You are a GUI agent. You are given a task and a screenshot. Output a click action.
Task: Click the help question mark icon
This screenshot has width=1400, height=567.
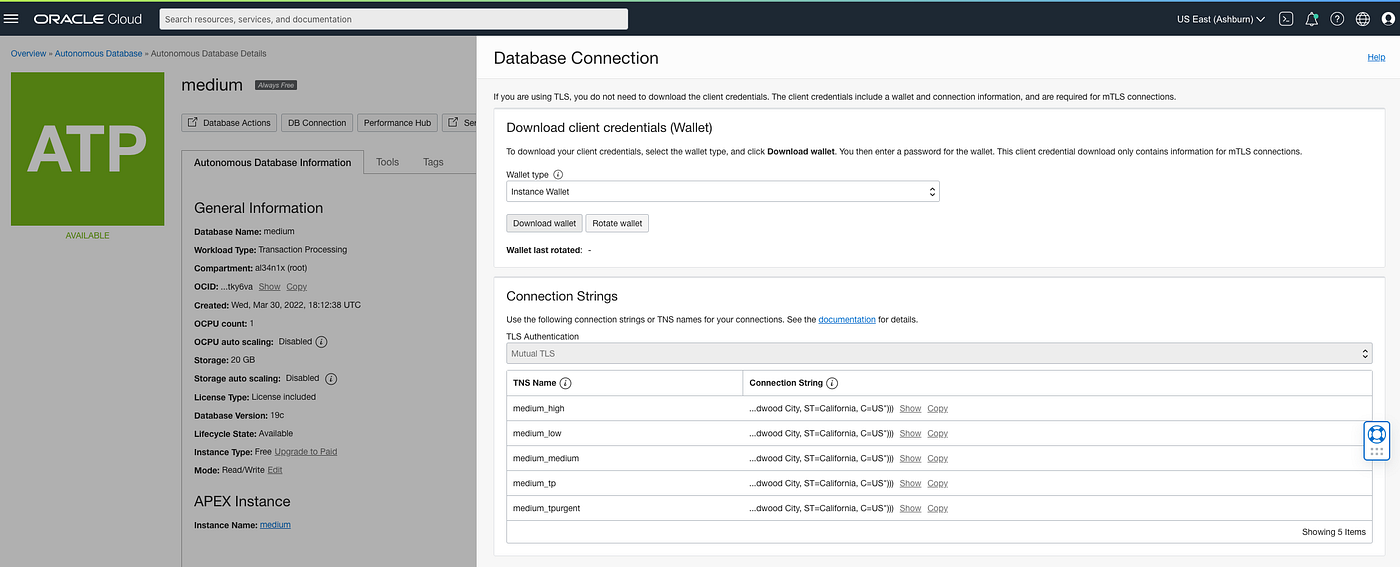coord(1337,19)
